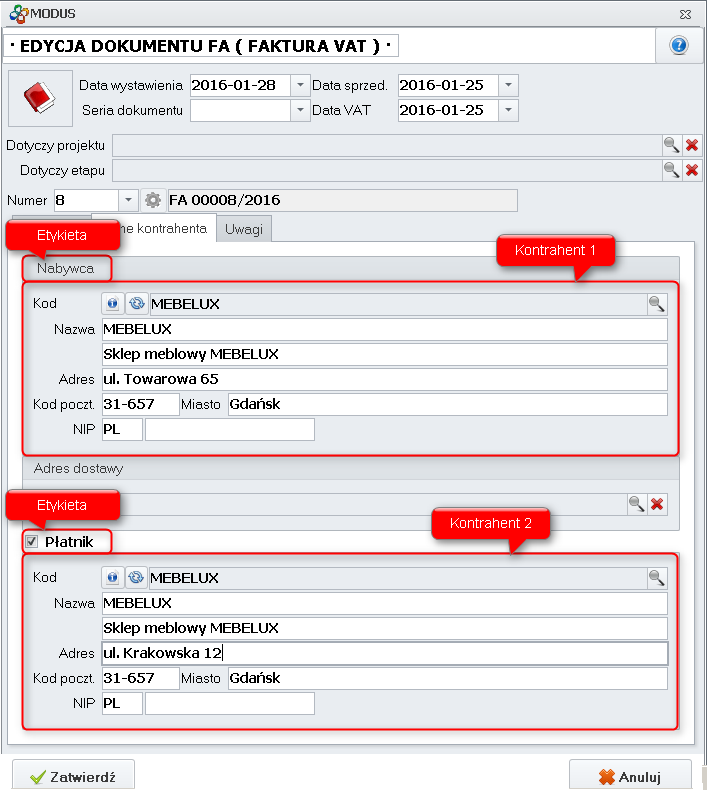Open the blue help question mark icon
The image size is (707, 790).
pos(679,45)
